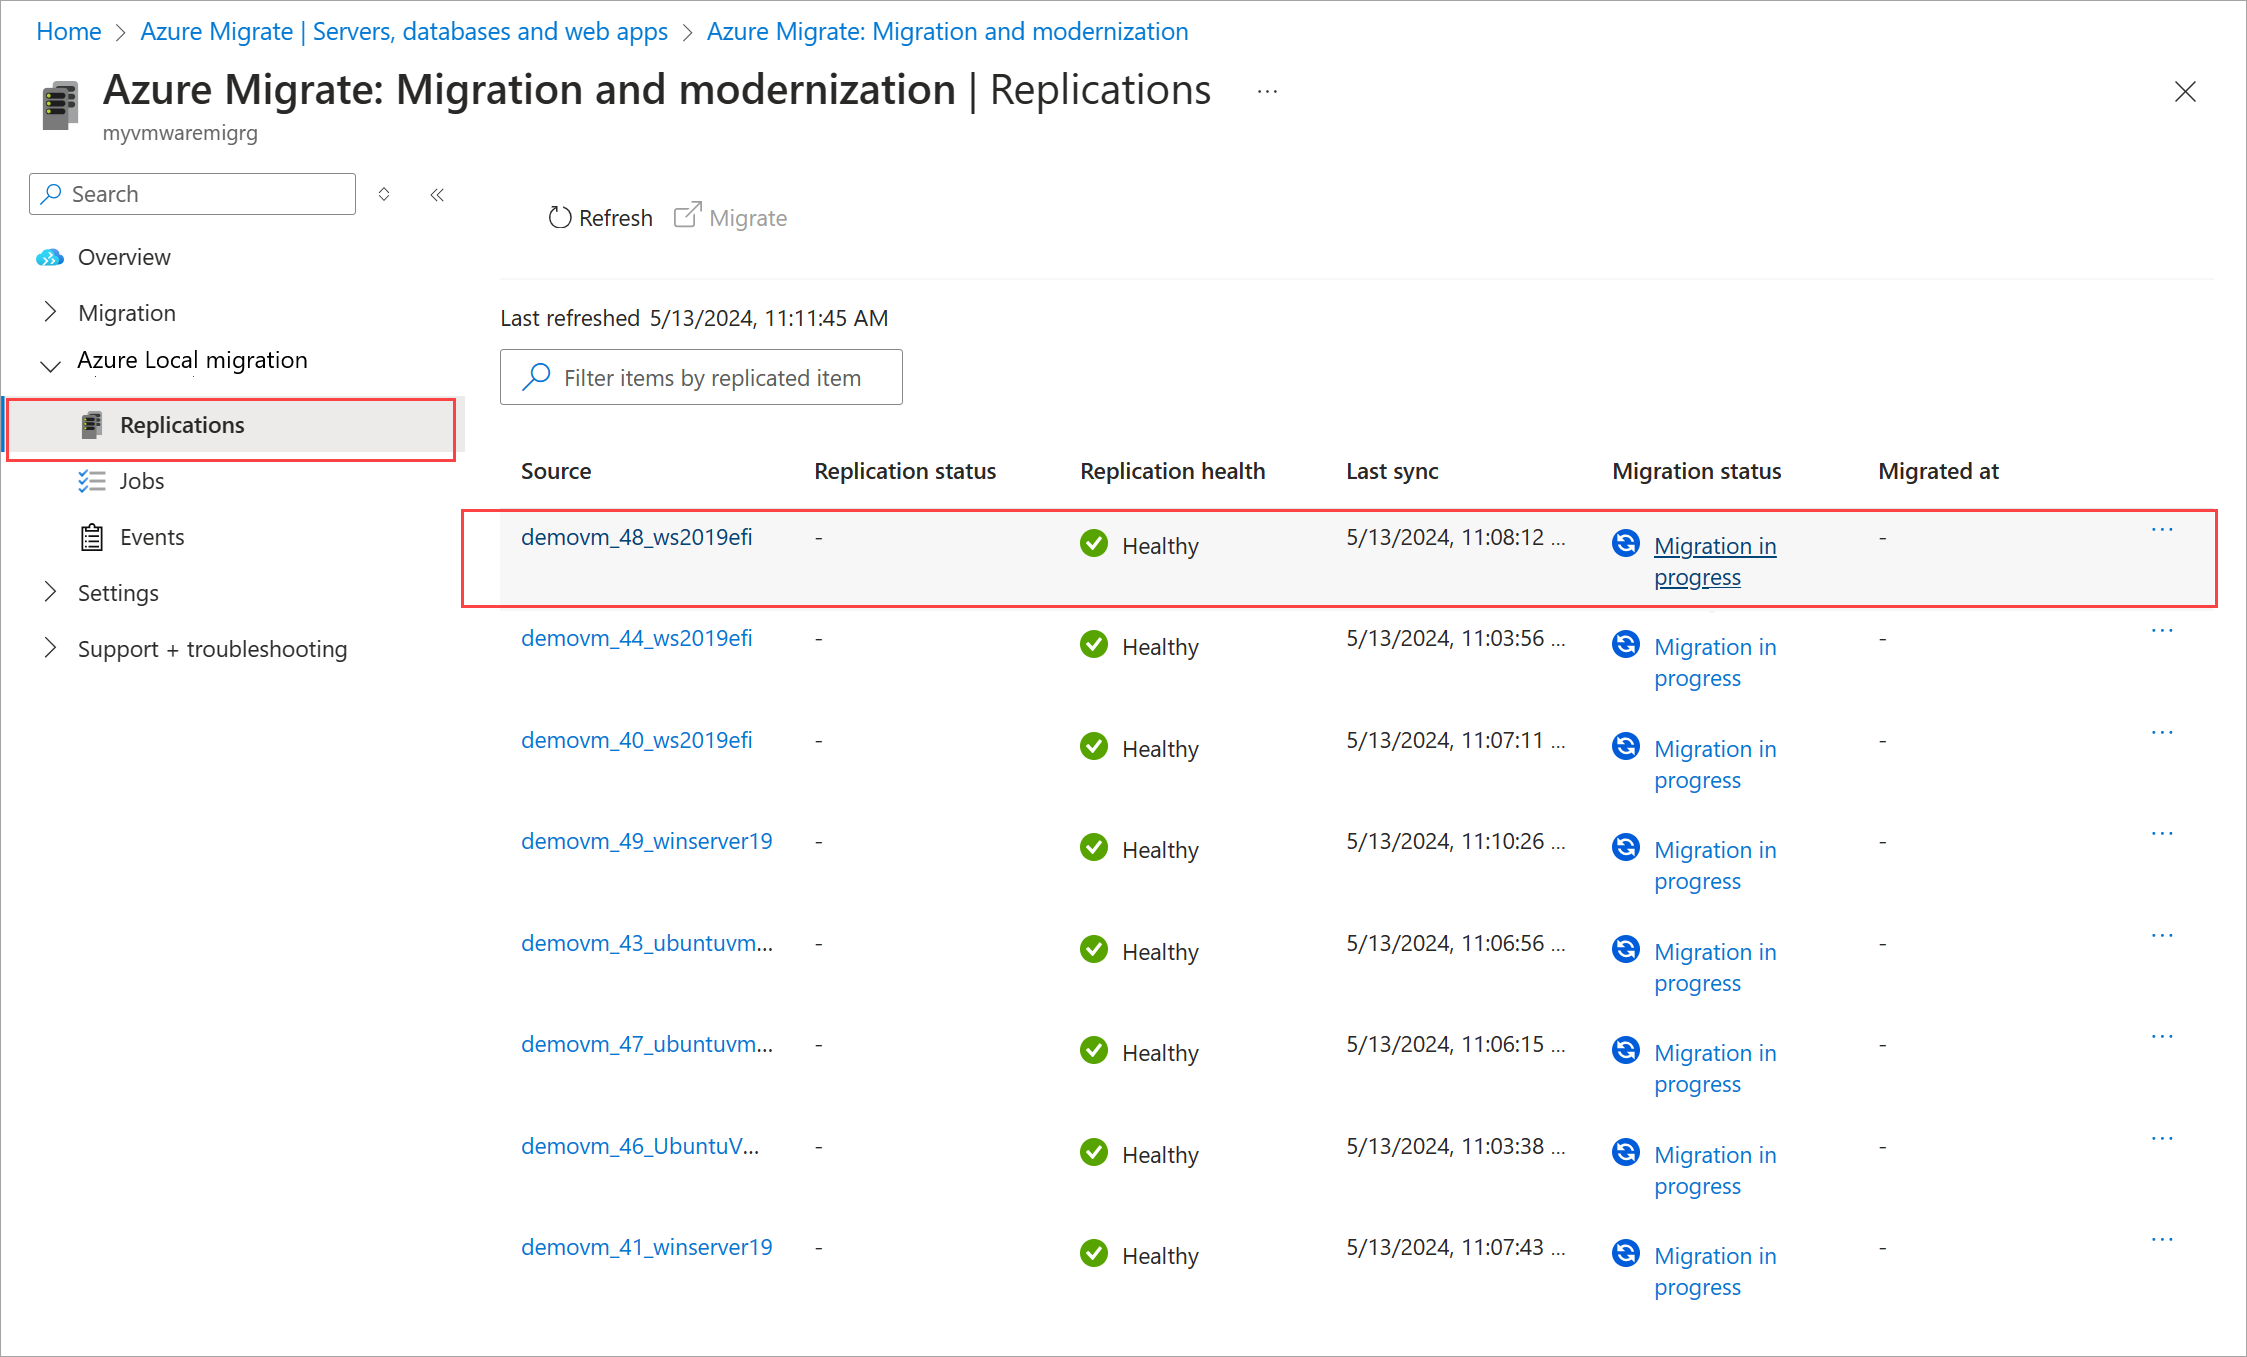The image size is (2247, 1357).
Task: Go to Home breadcrumb
Action: pos(68,31)
